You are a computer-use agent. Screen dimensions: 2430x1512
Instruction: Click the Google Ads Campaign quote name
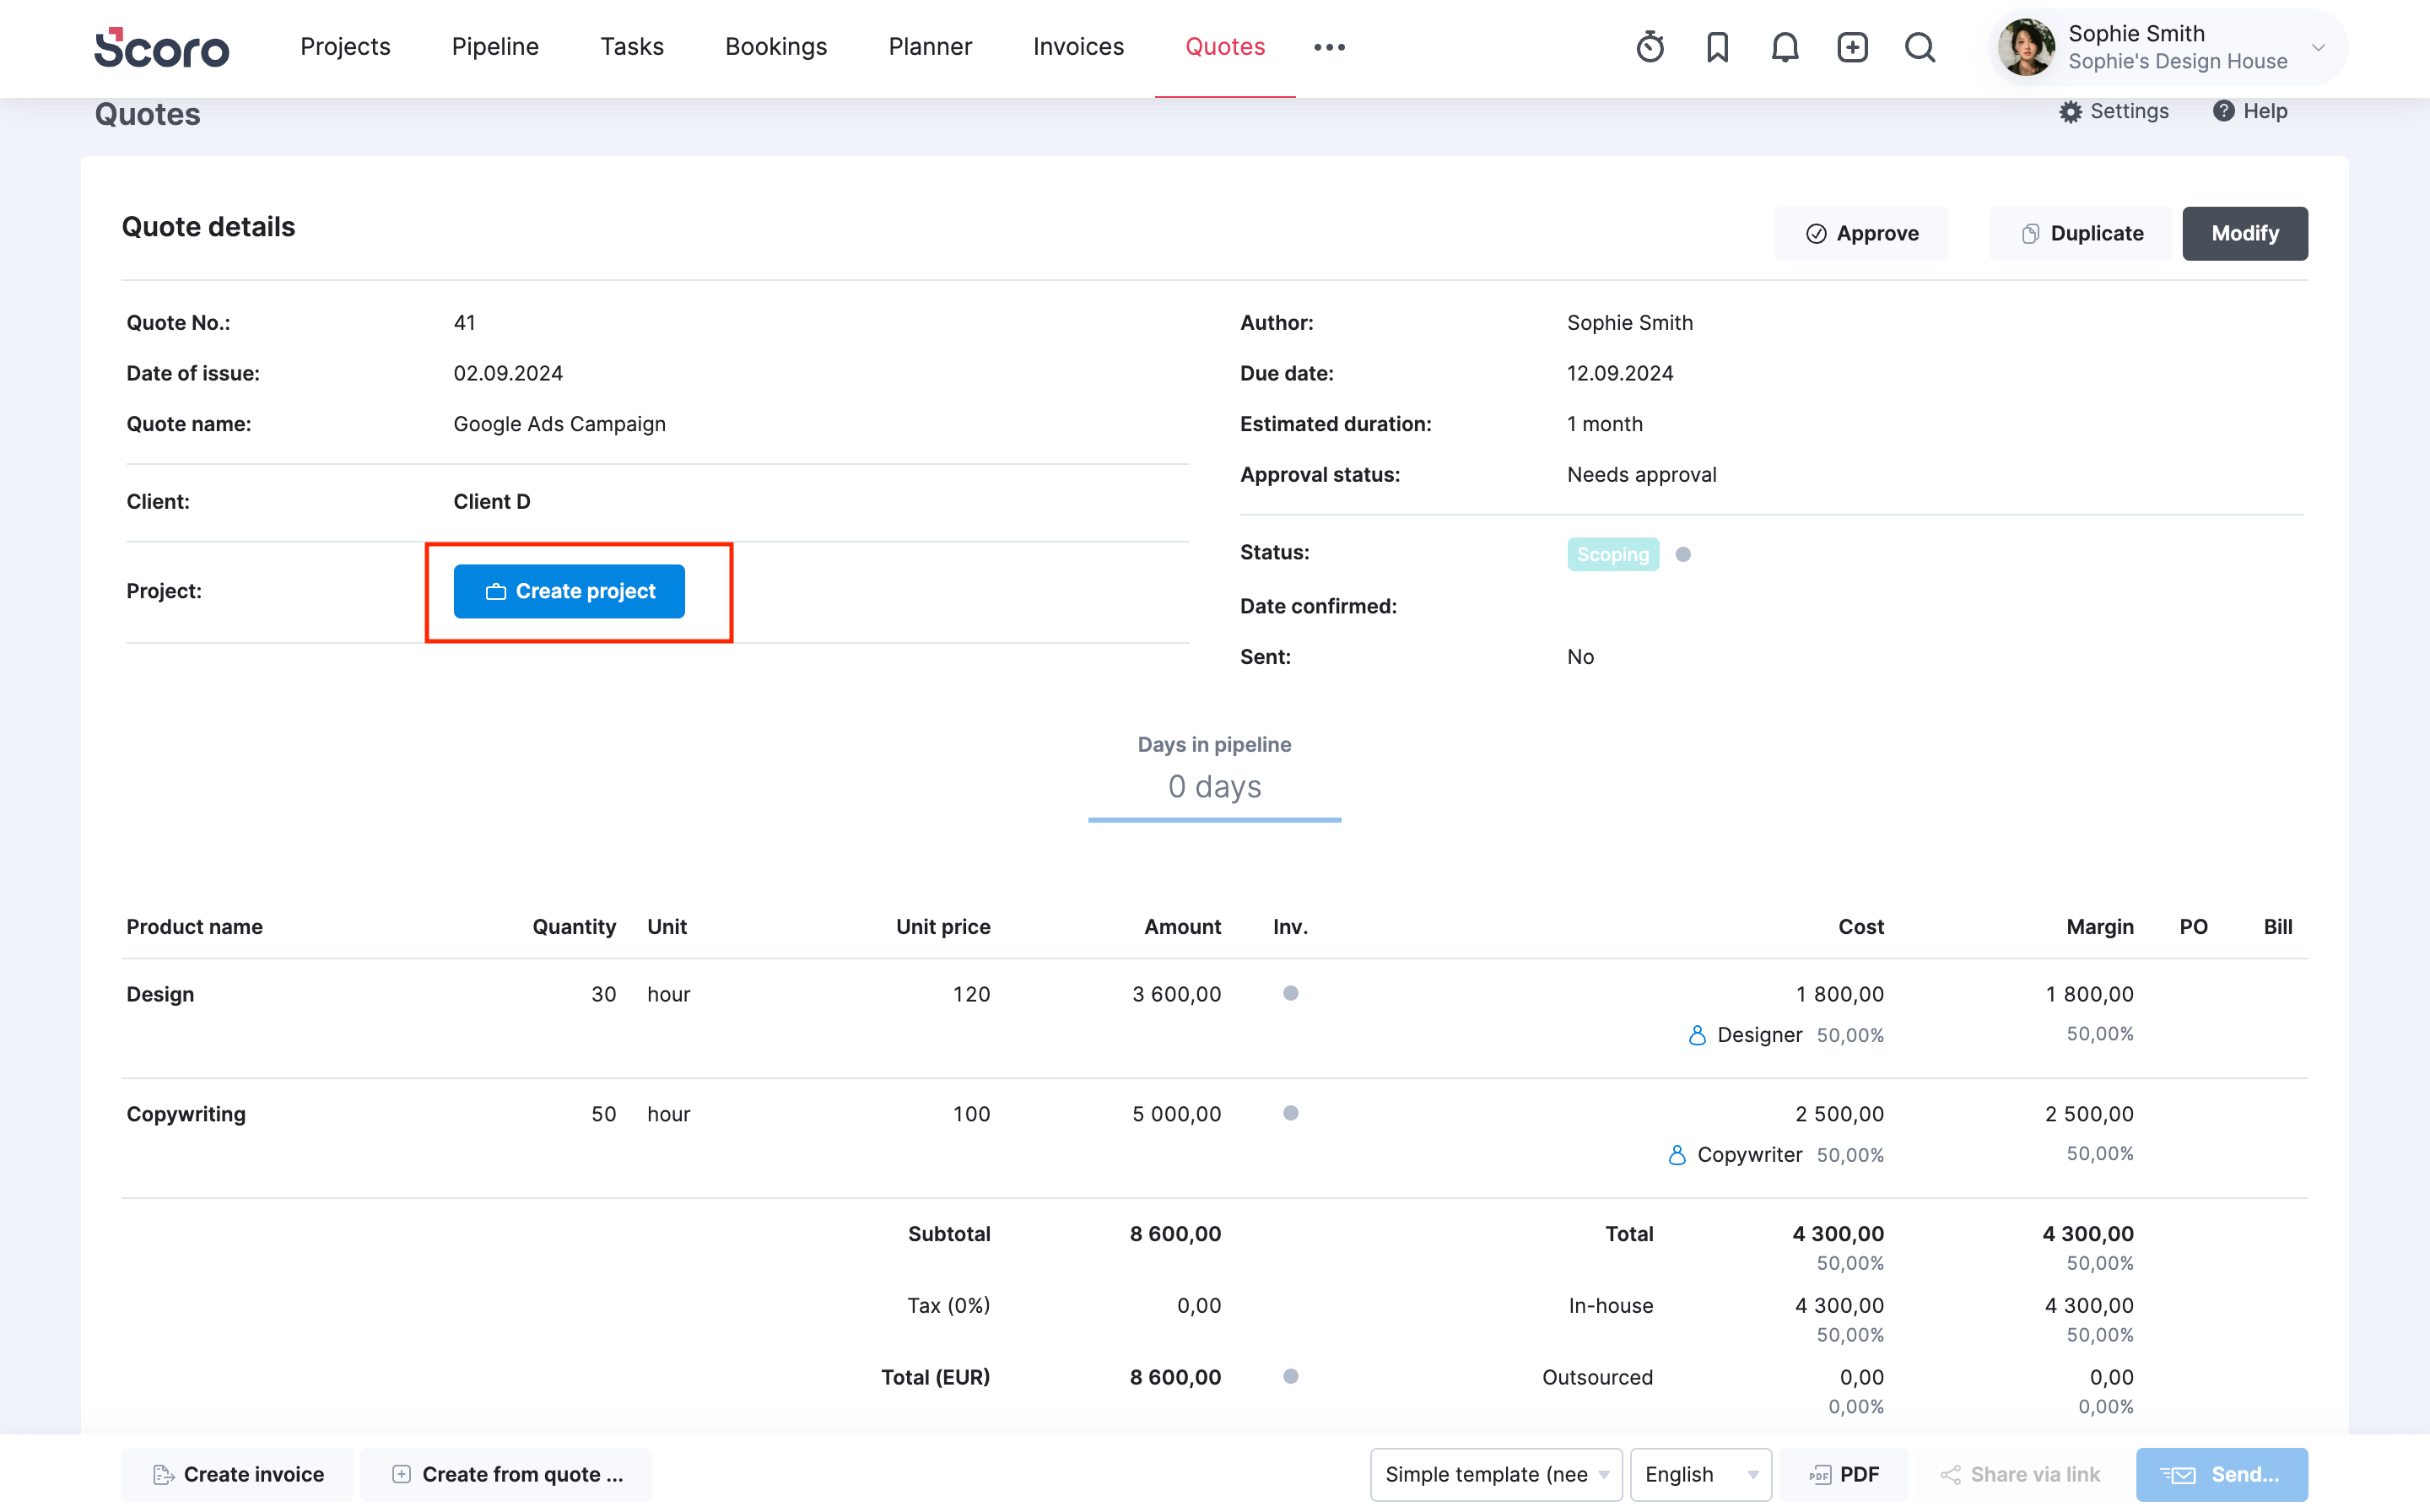click(560, 424)
